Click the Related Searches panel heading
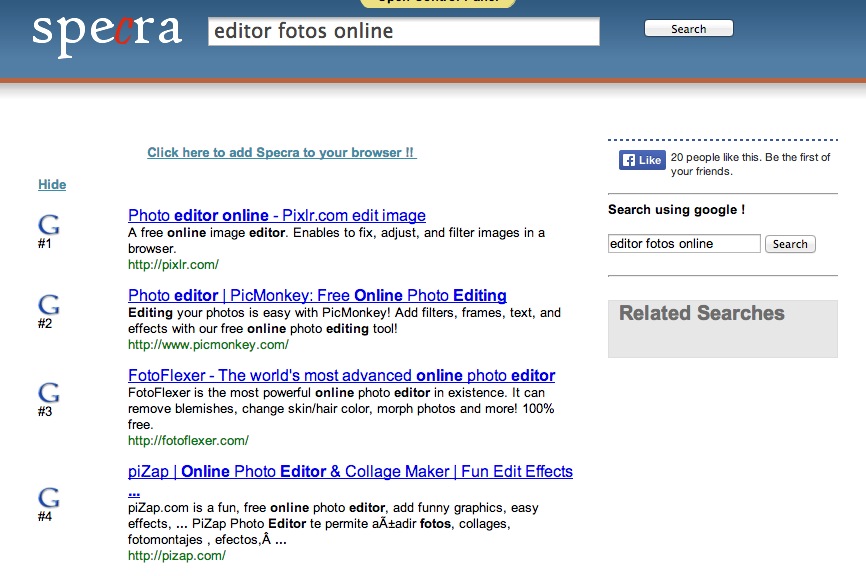Screen dimensions: 866x576 pos(701,313)
